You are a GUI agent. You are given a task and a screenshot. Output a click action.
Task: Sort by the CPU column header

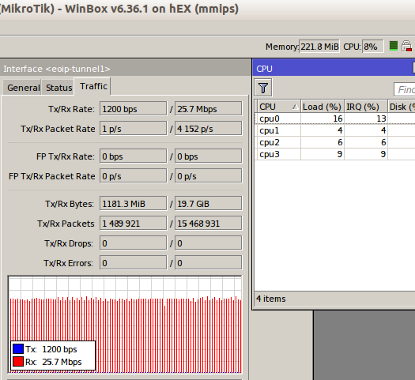(278, 107)
